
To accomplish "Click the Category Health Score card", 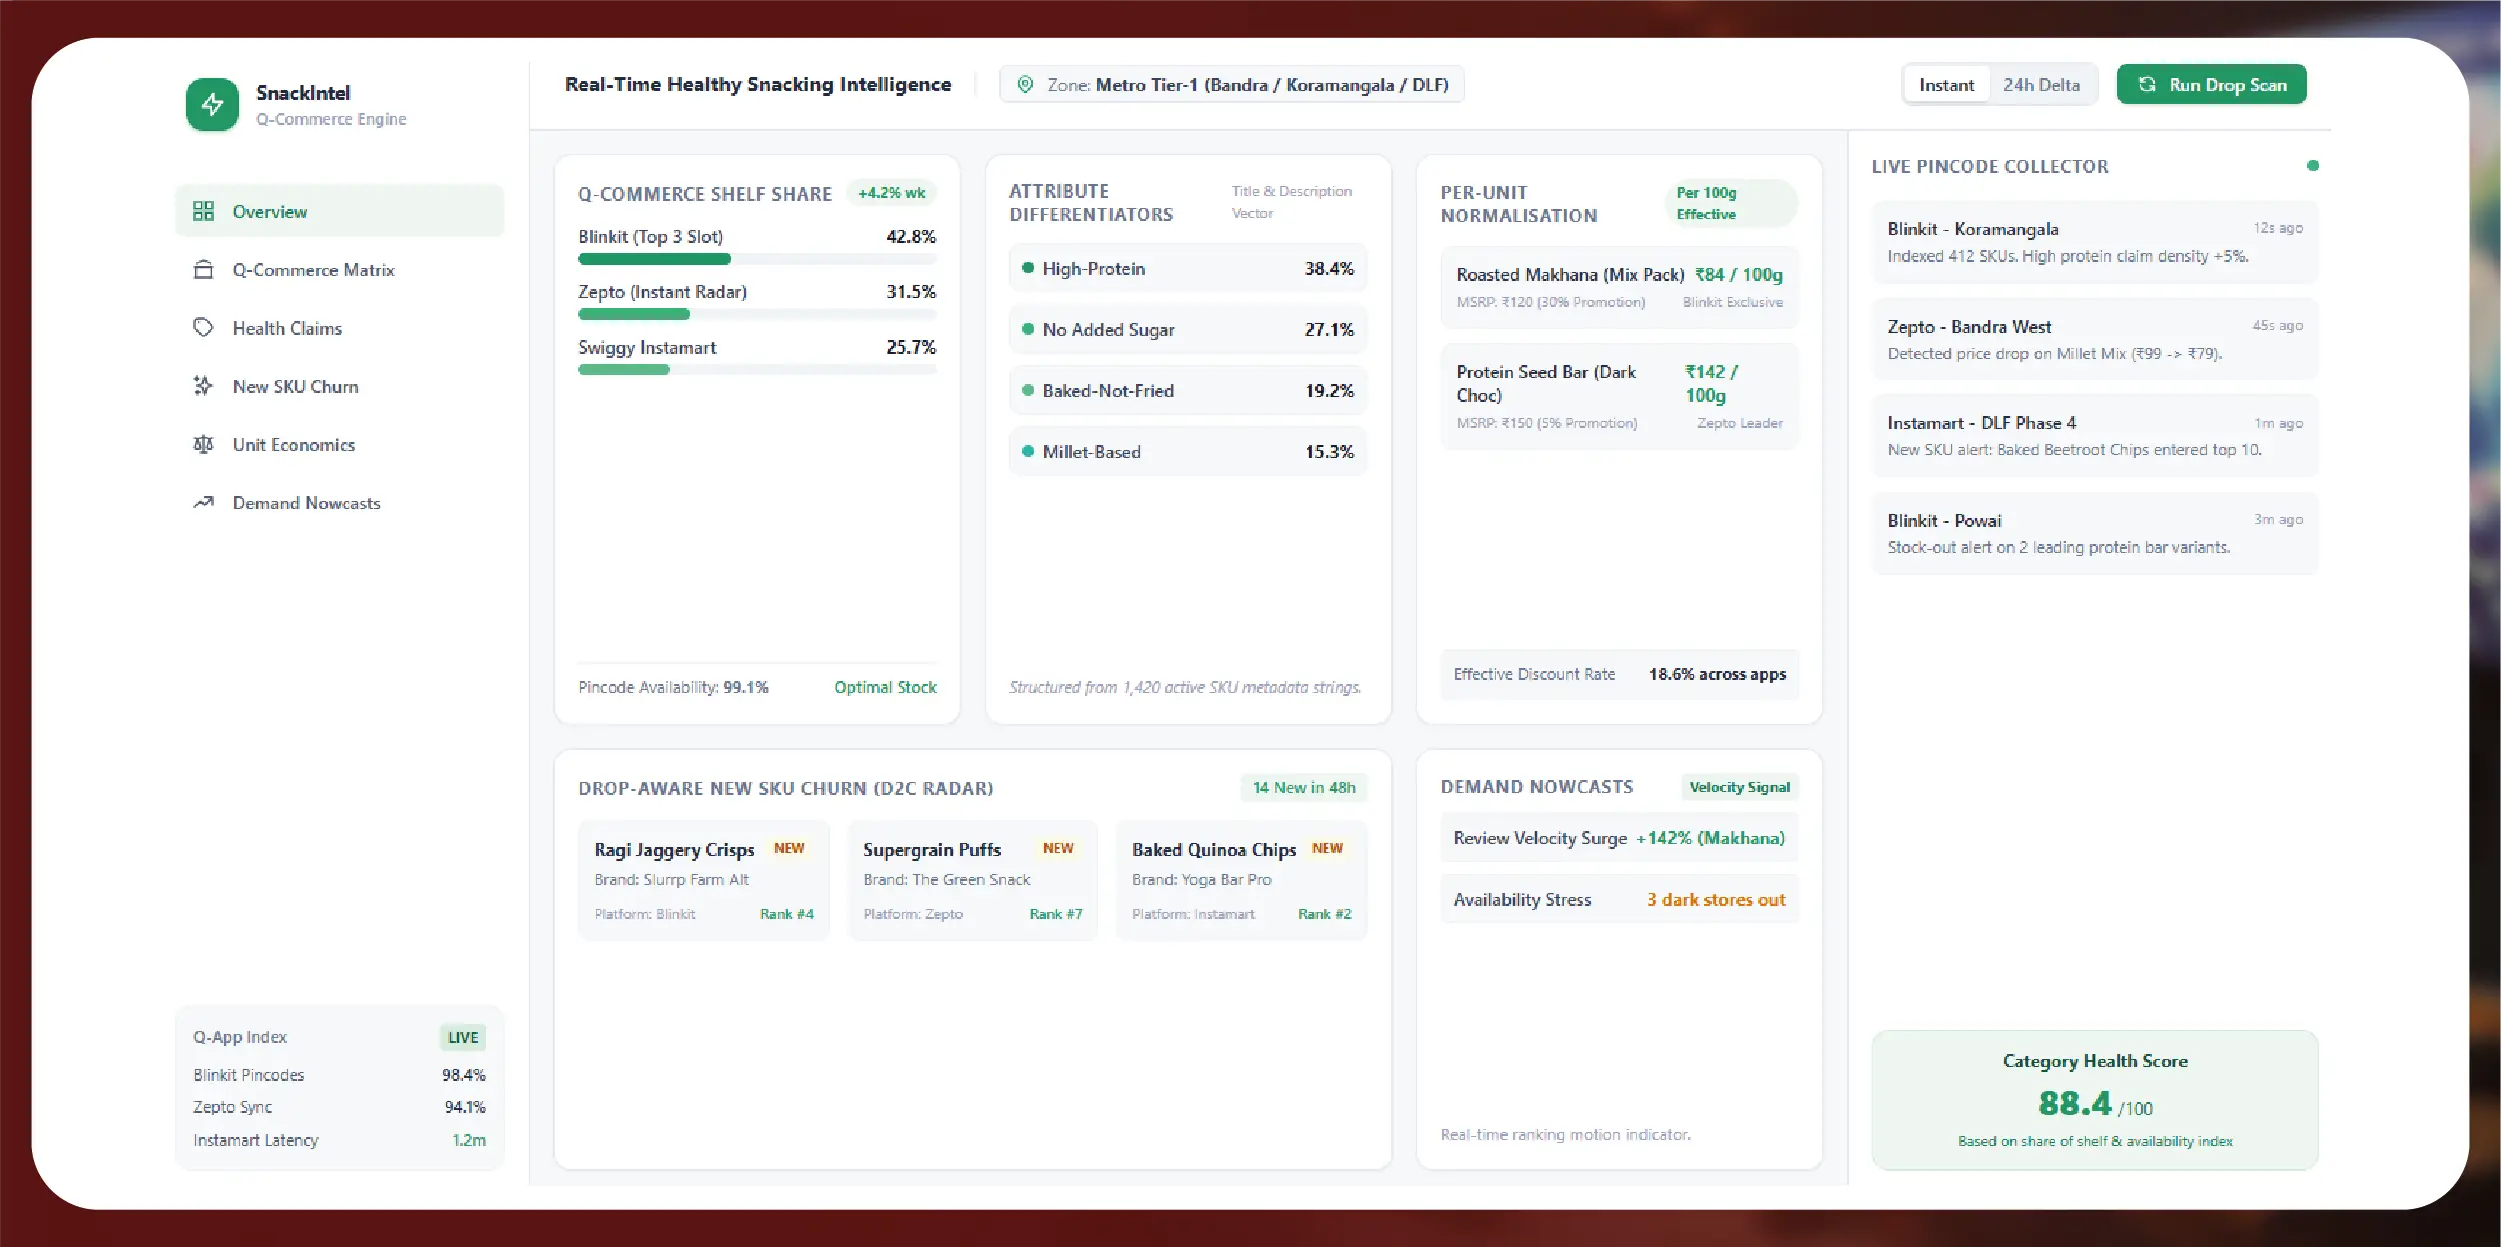I will click(2095, 1100).
